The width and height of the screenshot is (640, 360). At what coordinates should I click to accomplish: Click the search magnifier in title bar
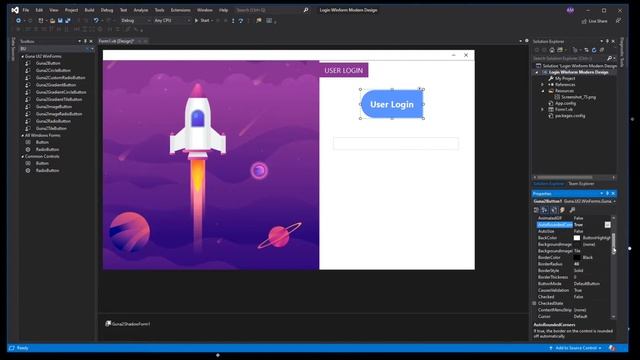(306, 10)
